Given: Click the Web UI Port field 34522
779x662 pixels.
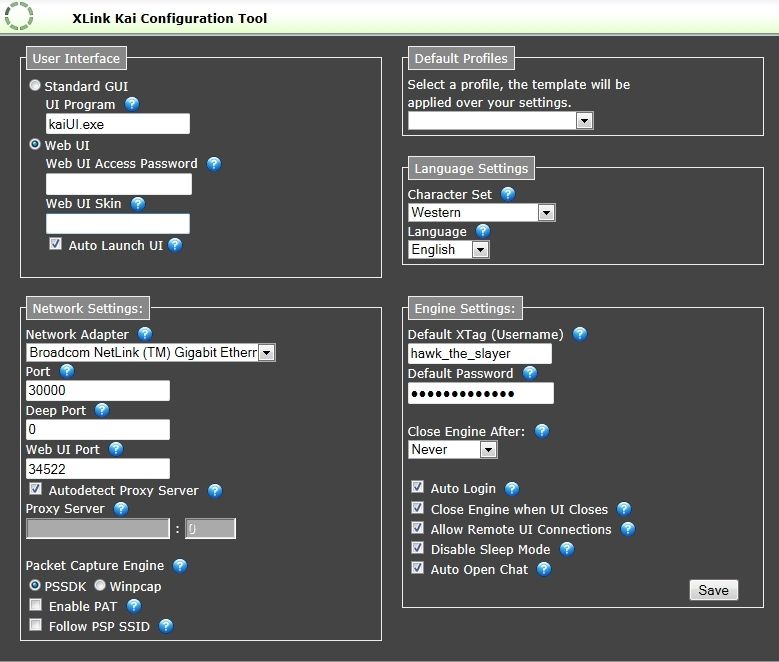Looking at the screenshot, I should pyautogui.click(x=98, y=469).
